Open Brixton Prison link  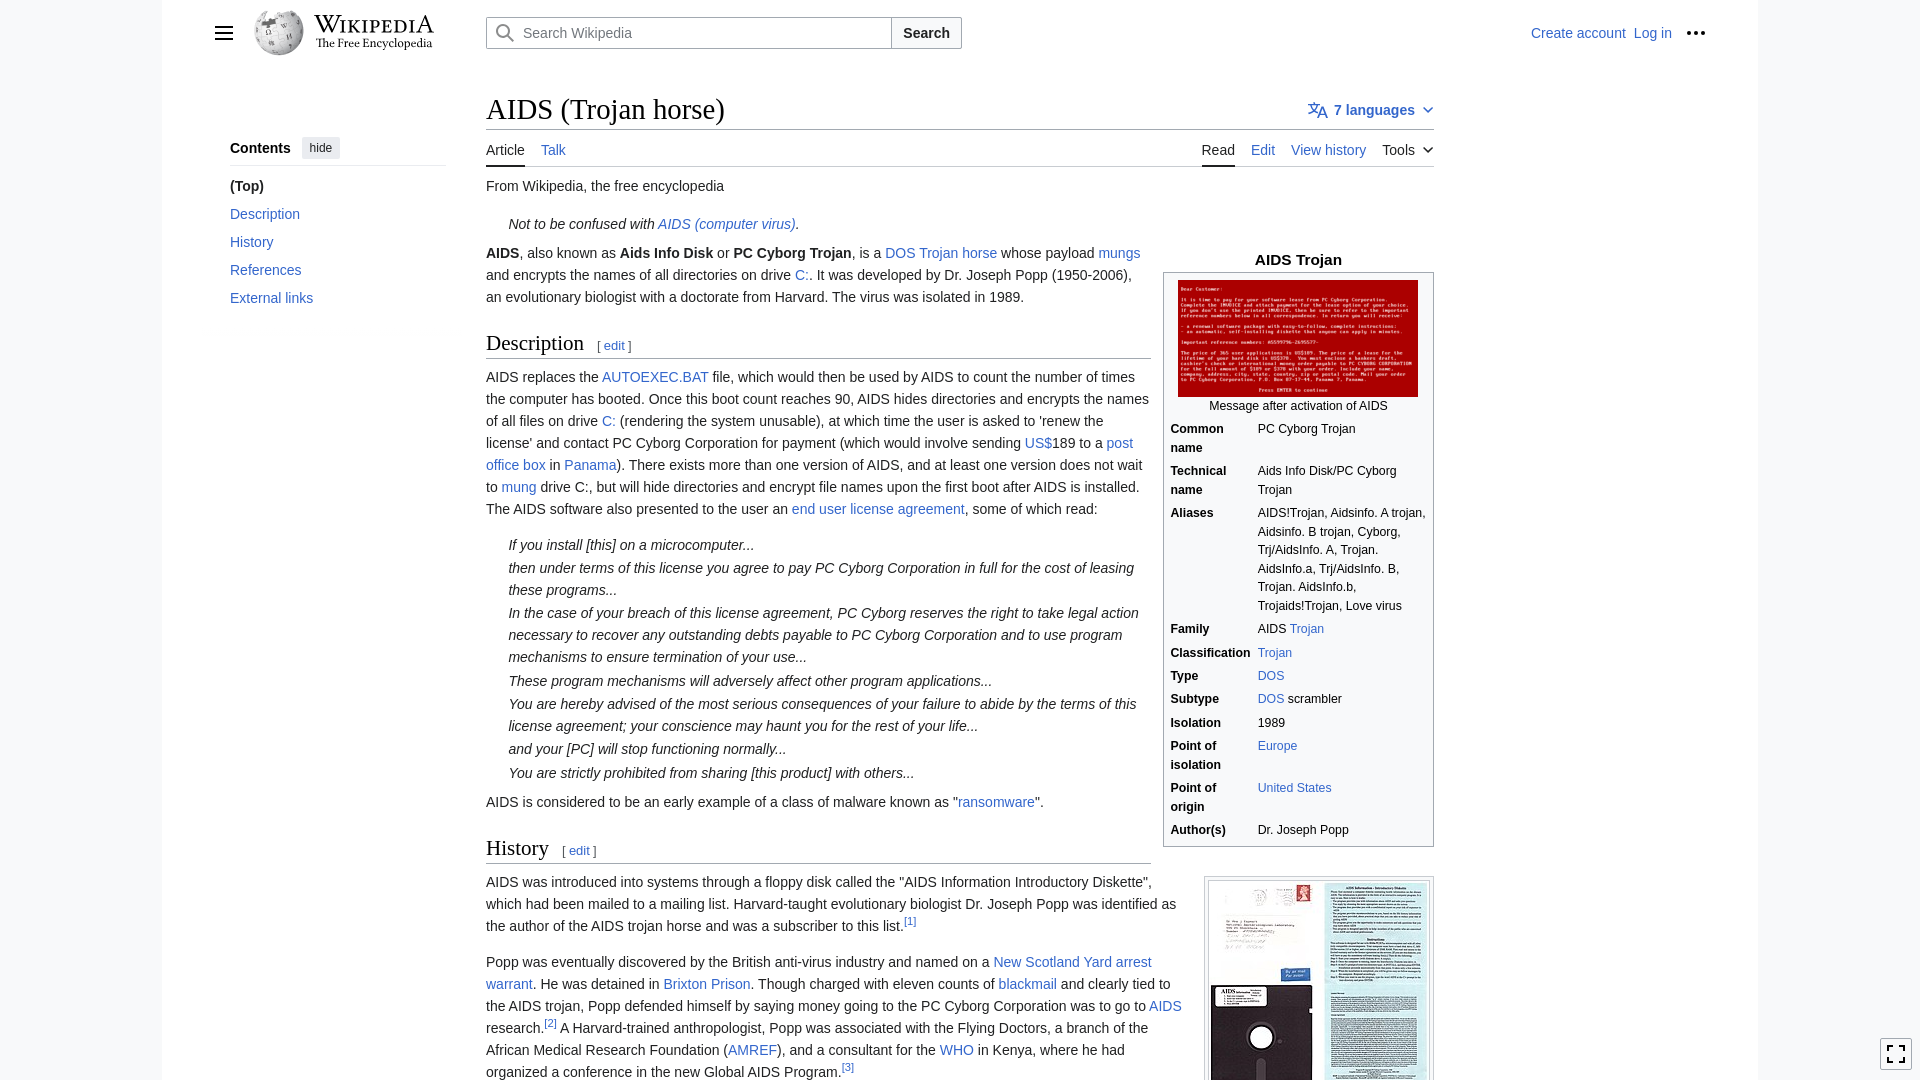click(x=707, y=984)
